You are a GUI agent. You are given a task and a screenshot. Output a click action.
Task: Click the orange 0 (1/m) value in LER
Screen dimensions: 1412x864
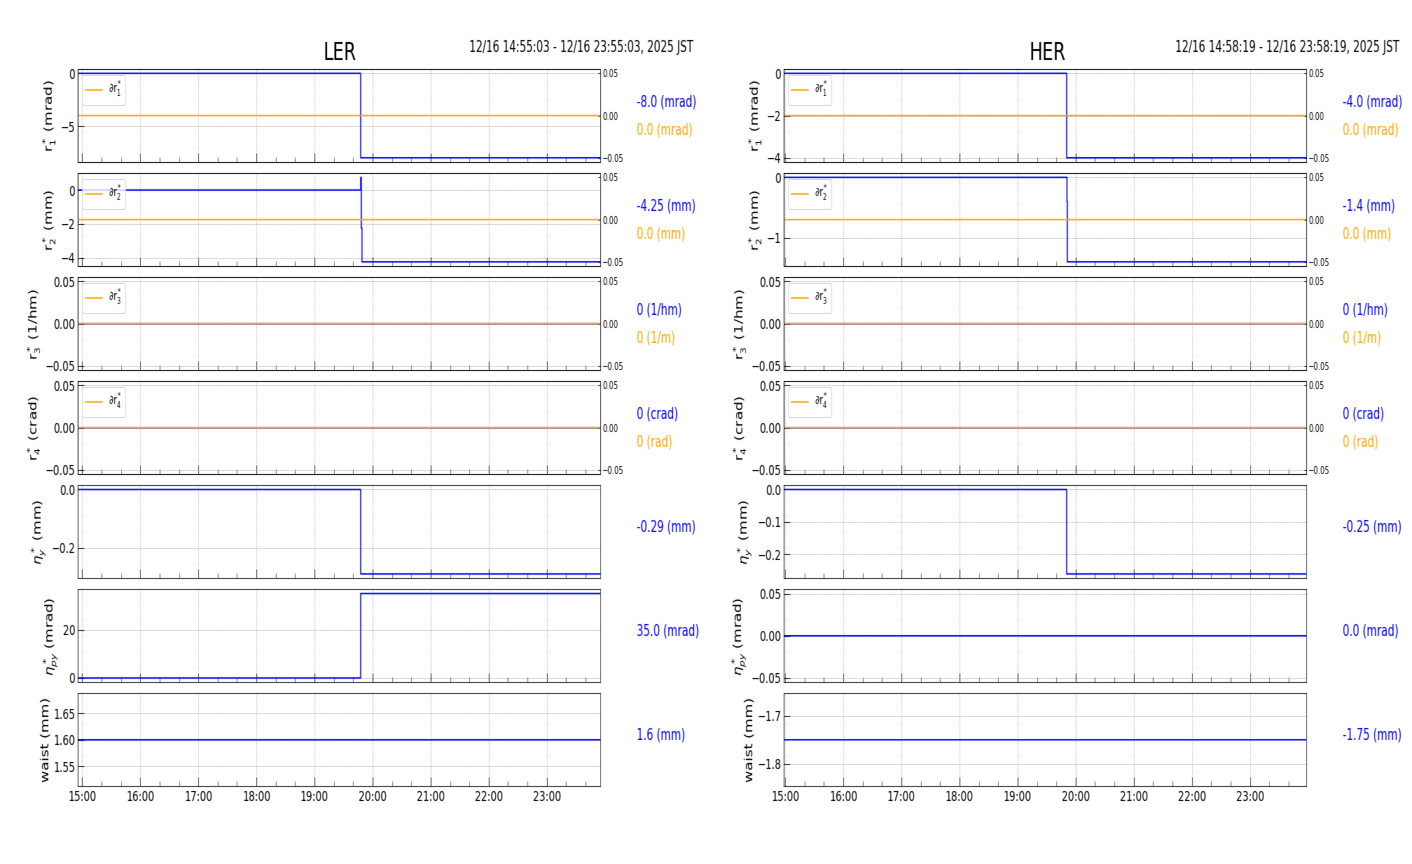click(656, 338)
